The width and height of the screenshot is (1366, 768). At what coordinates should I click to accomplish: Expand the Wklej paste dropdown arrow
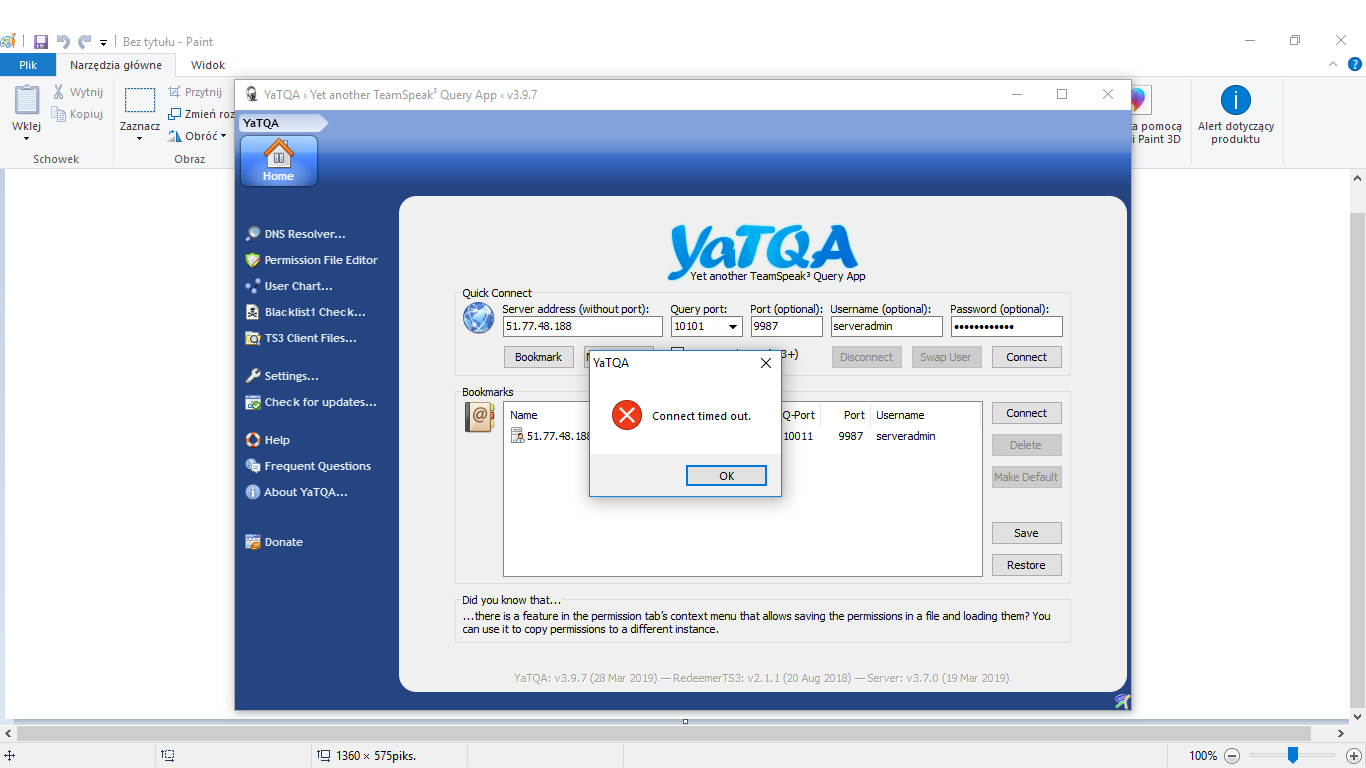26,138
